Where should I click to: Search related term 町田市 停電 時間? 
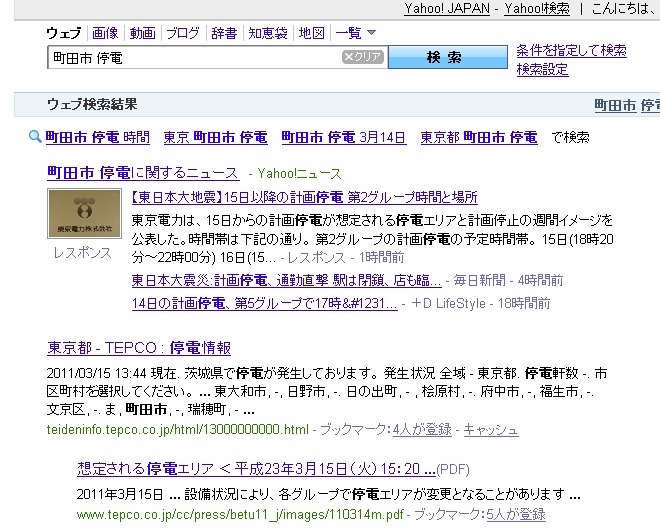point(98,137)
